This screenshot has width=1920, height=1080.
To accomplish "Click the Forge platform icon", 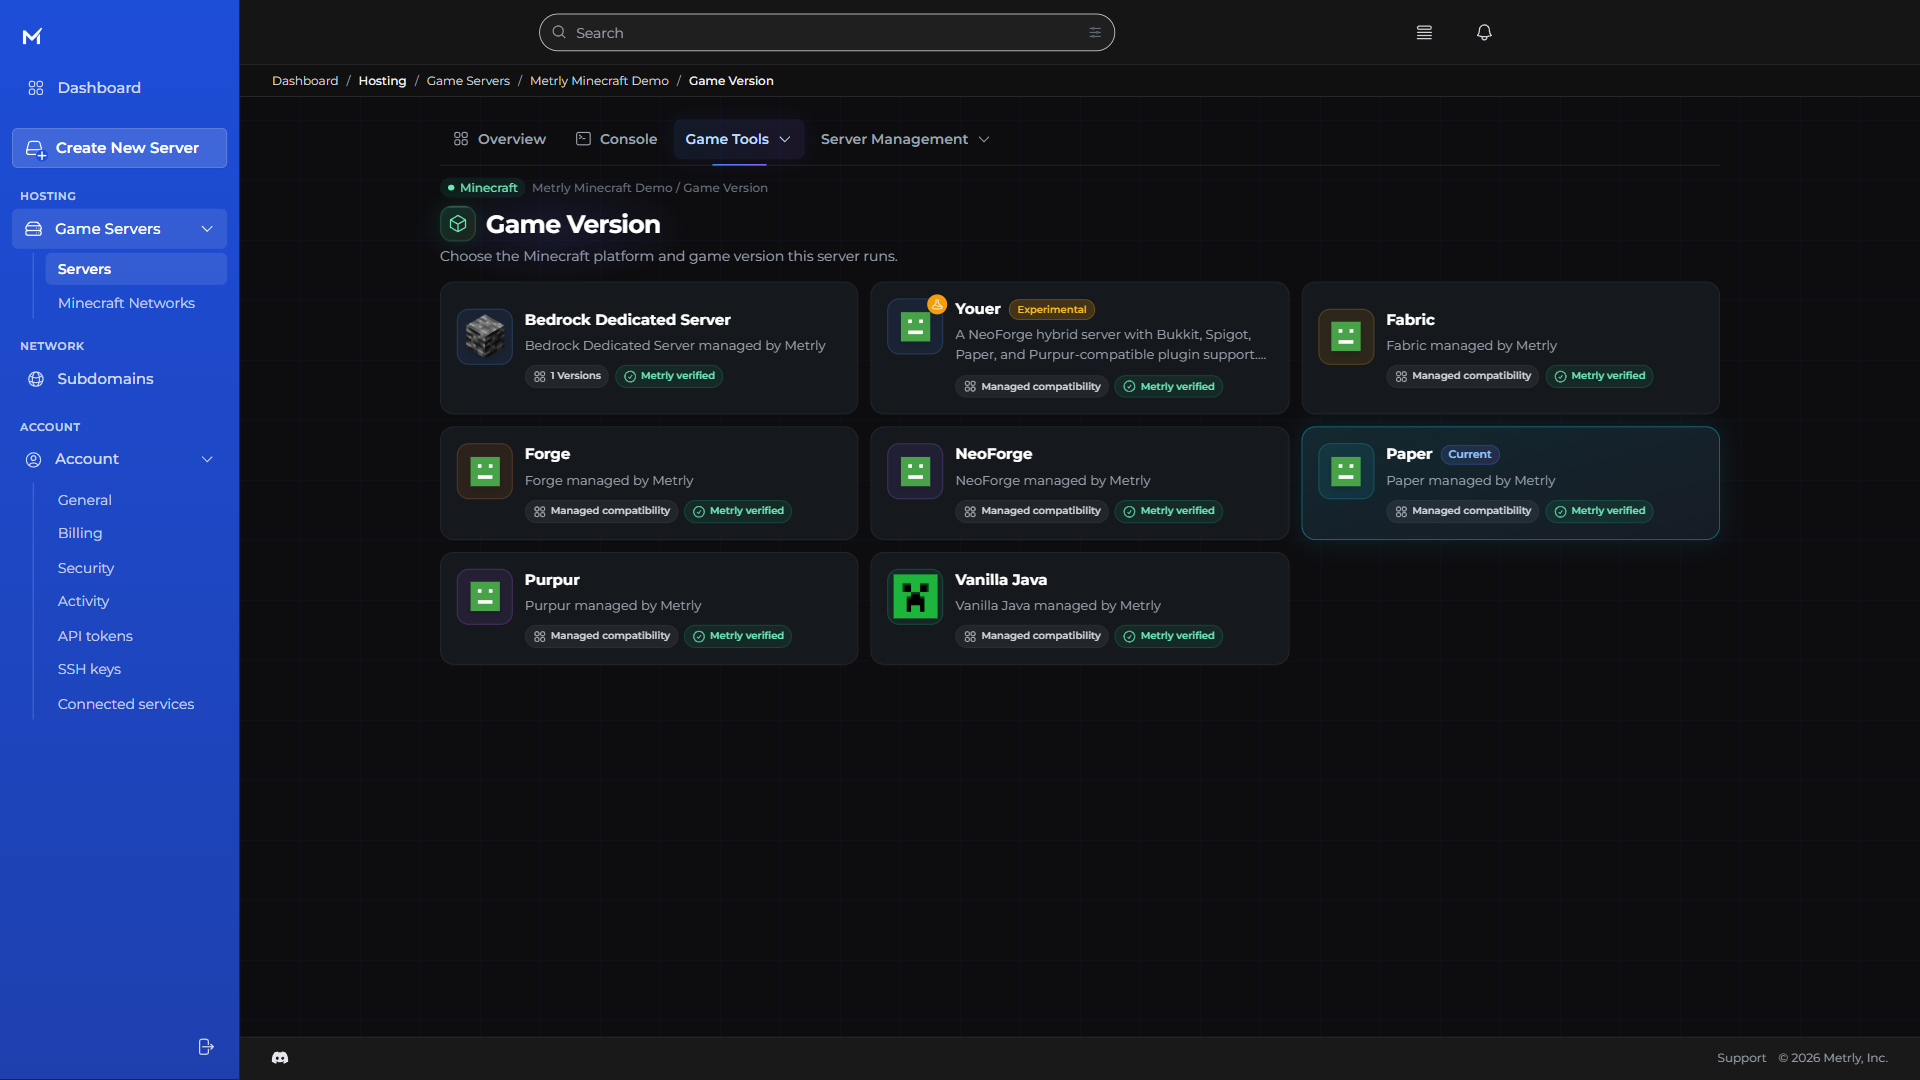I will click(x=485, y=471).
